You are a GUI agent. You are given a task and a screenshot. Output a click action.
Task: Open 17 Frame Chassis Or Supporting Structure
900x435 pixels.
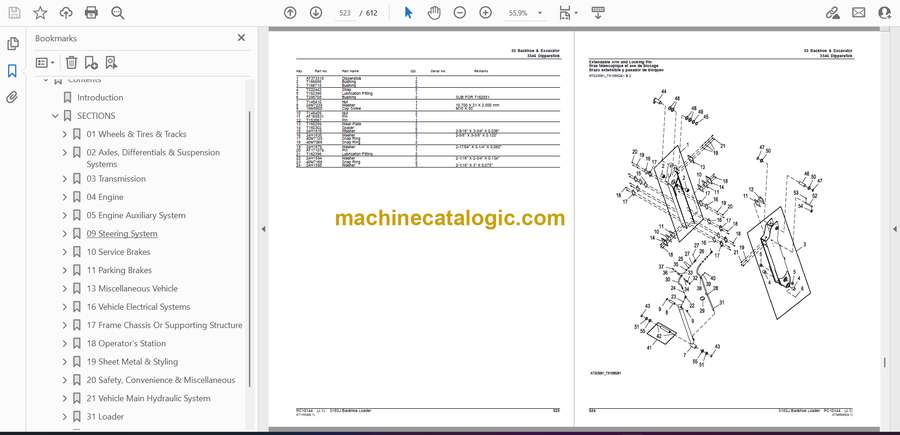click(164, 325)
